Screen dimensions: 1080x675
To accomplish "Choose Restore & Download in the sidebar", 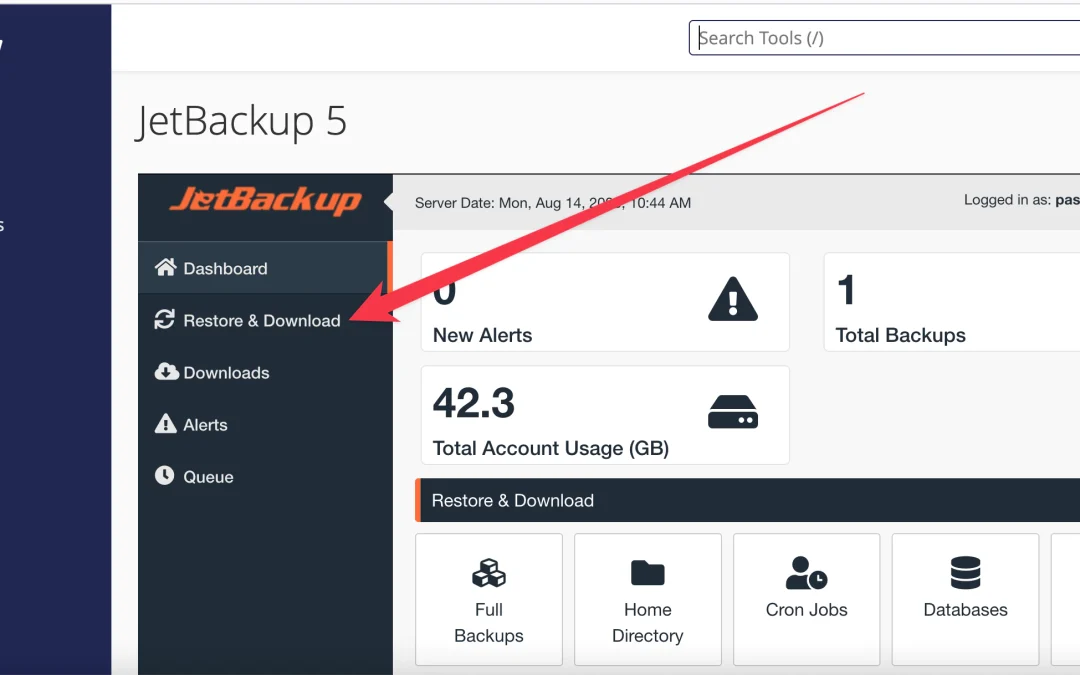I will pos(262,320).
